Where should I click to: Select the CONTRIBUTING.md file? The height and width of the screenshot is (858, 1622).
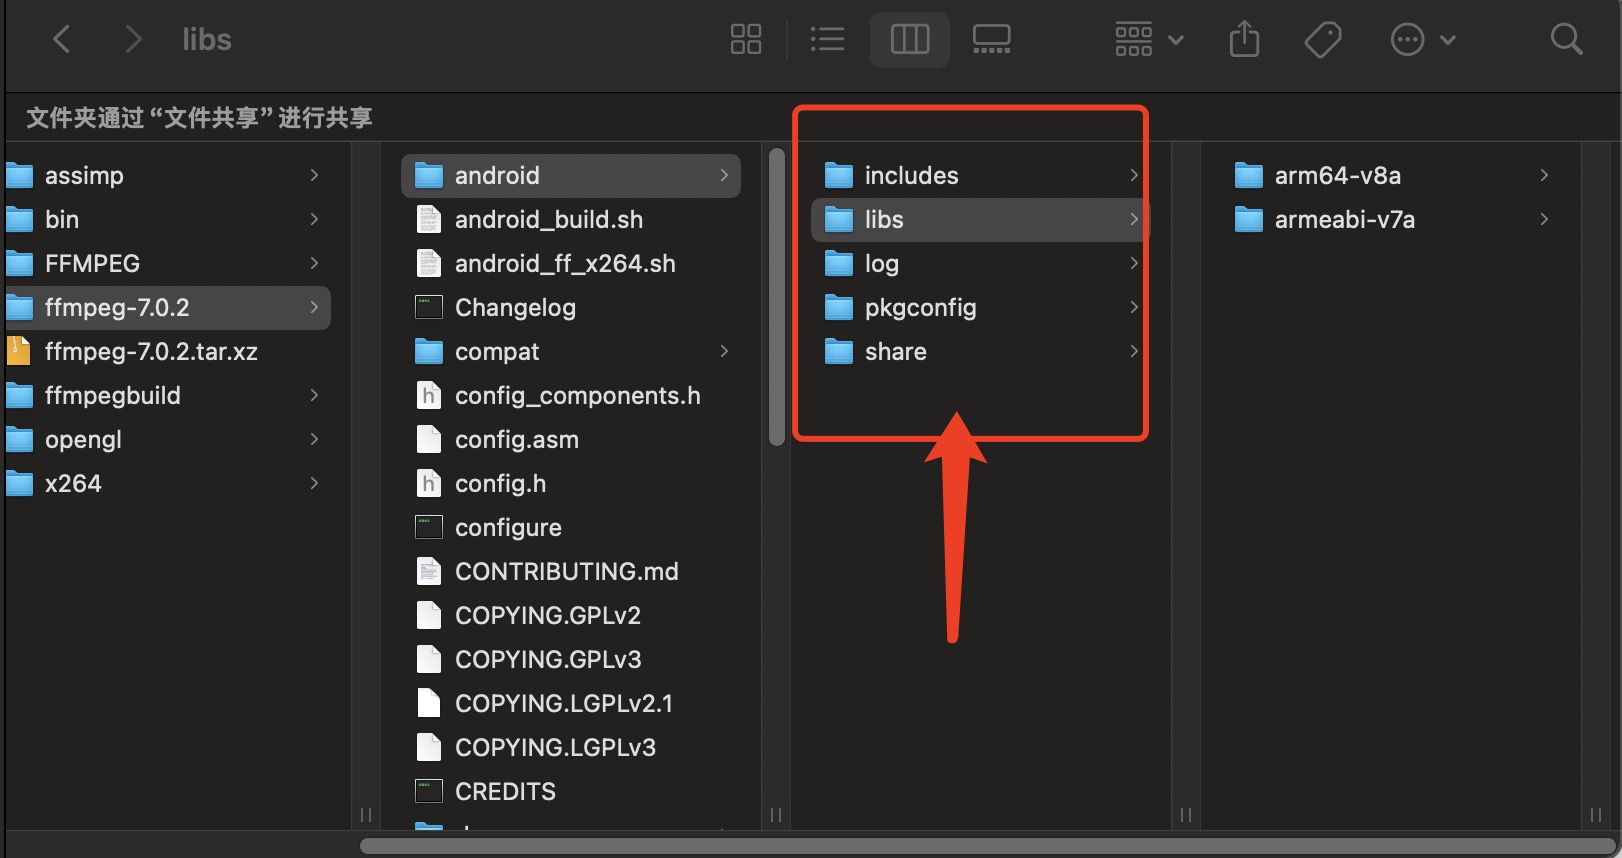(571, 572)
